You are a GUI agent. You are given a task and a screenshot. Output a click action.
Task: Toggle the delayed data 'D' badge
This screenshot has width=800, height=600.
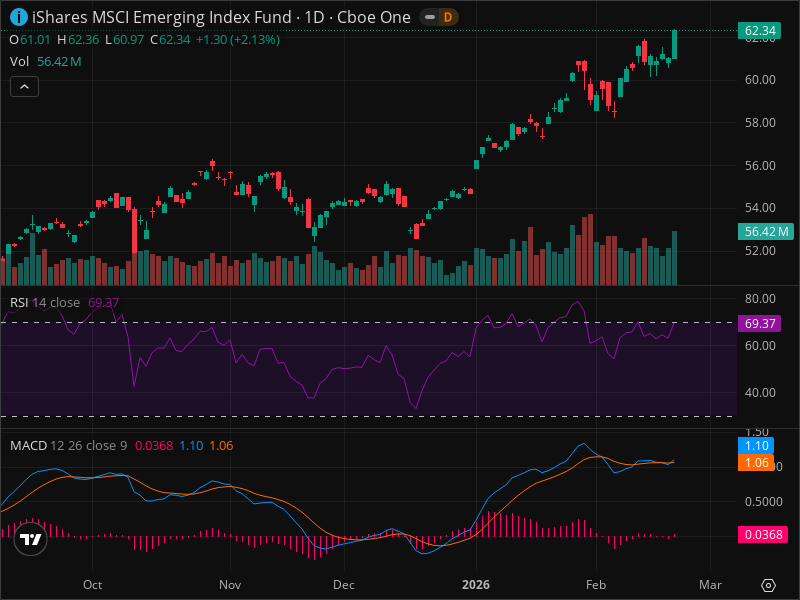click(x=447, y=17)
